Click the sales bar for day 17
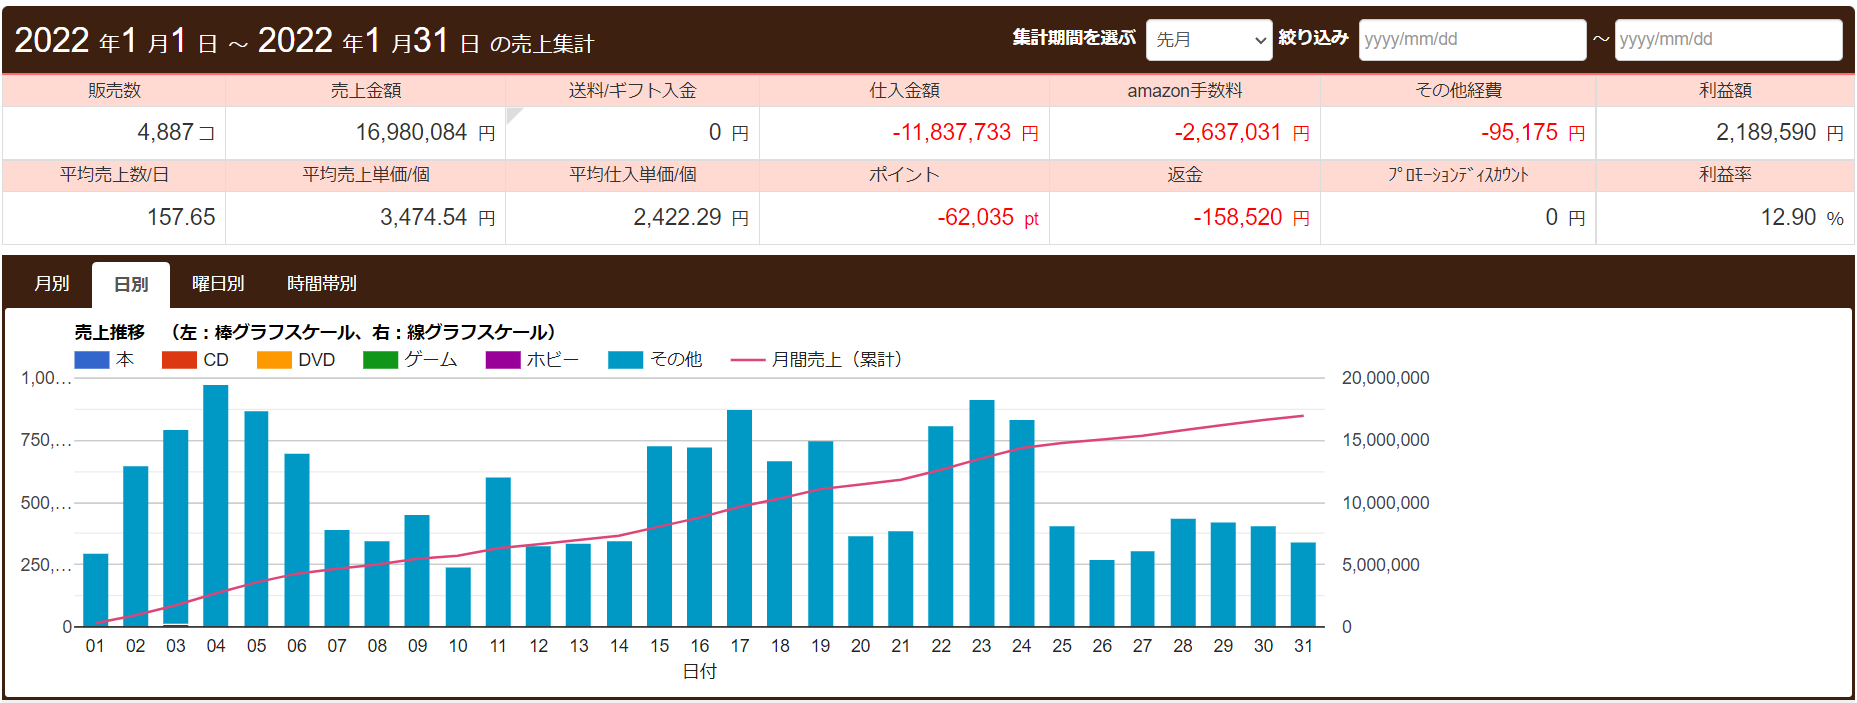This screenshot has width=1857, height=703. (x=740, y=518)
